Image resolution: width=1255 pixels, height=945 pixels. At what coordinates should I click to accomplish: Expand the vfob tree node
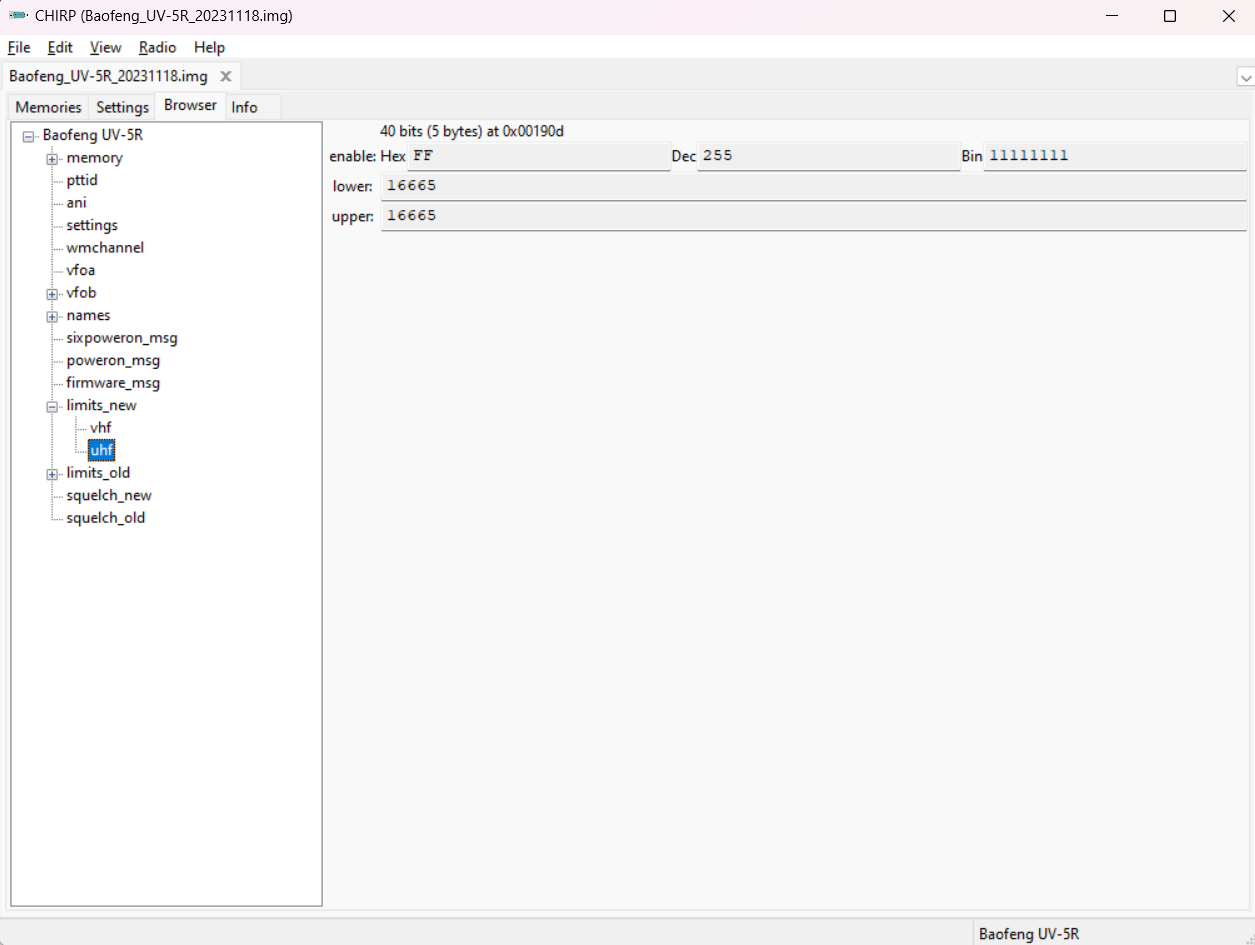coord(52,293)
